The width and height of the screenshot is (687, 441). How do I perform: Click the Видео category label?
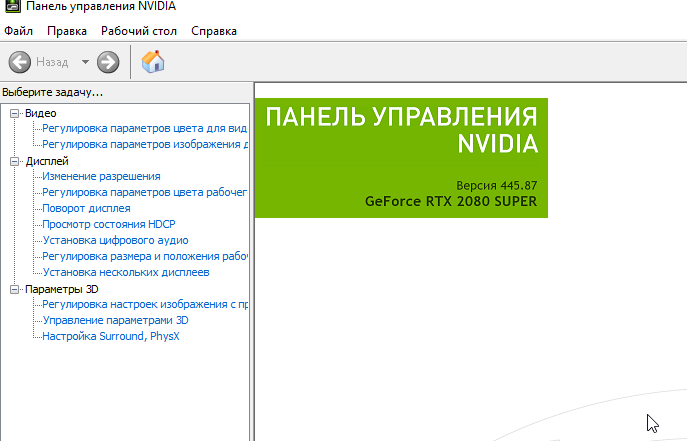tap(41, 113)
